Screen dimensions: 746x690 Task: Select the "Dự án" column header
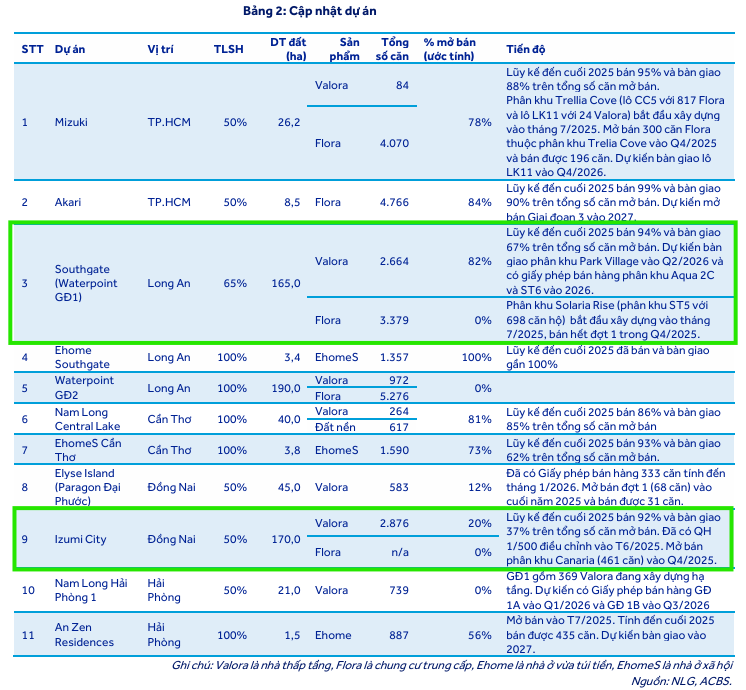click(70, 49)
